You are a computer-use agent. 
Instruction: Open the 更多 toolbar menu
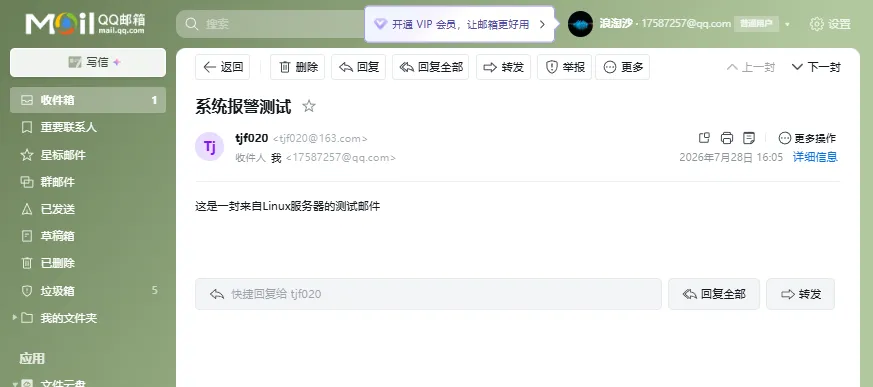tap(622, 67)
